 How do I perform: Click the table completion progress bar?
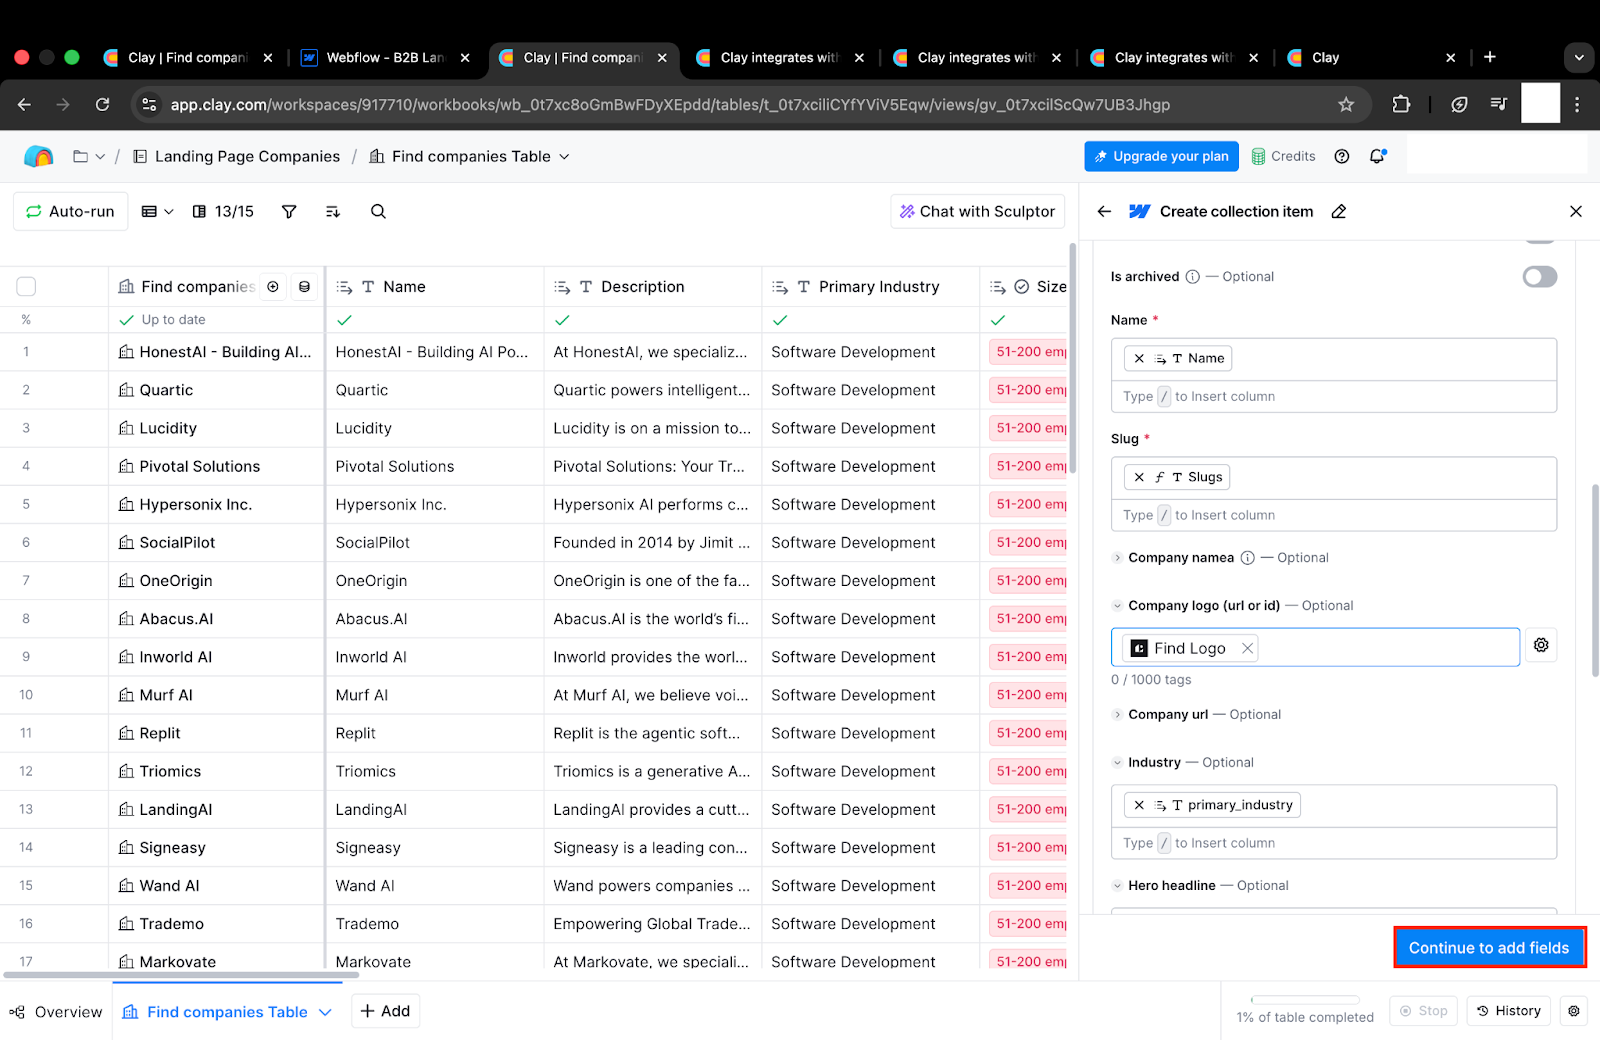coord(1304,1000)
